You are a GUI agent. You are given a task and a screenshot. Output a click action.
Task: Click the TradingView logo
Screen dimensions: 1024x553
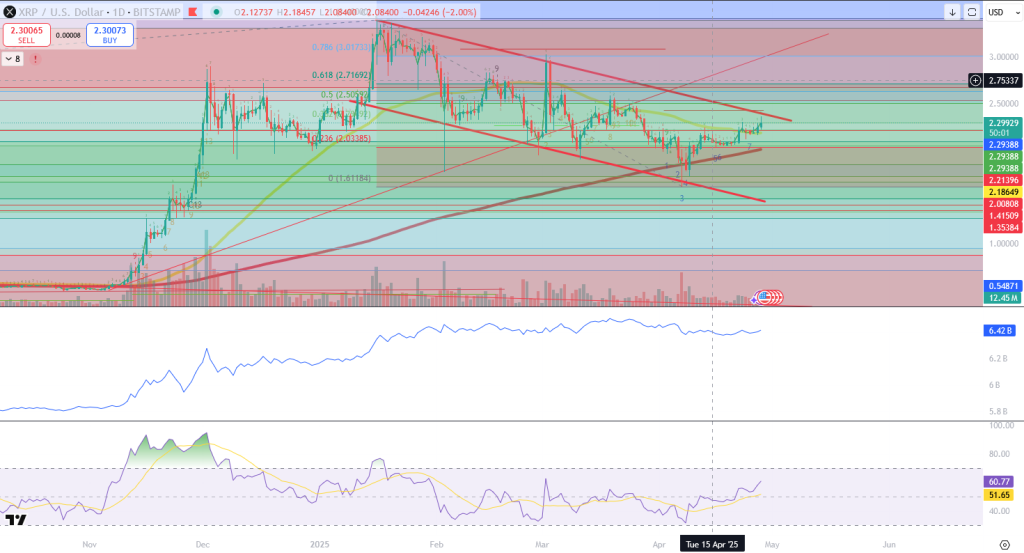pyautogui.click(x=16, y=520)
